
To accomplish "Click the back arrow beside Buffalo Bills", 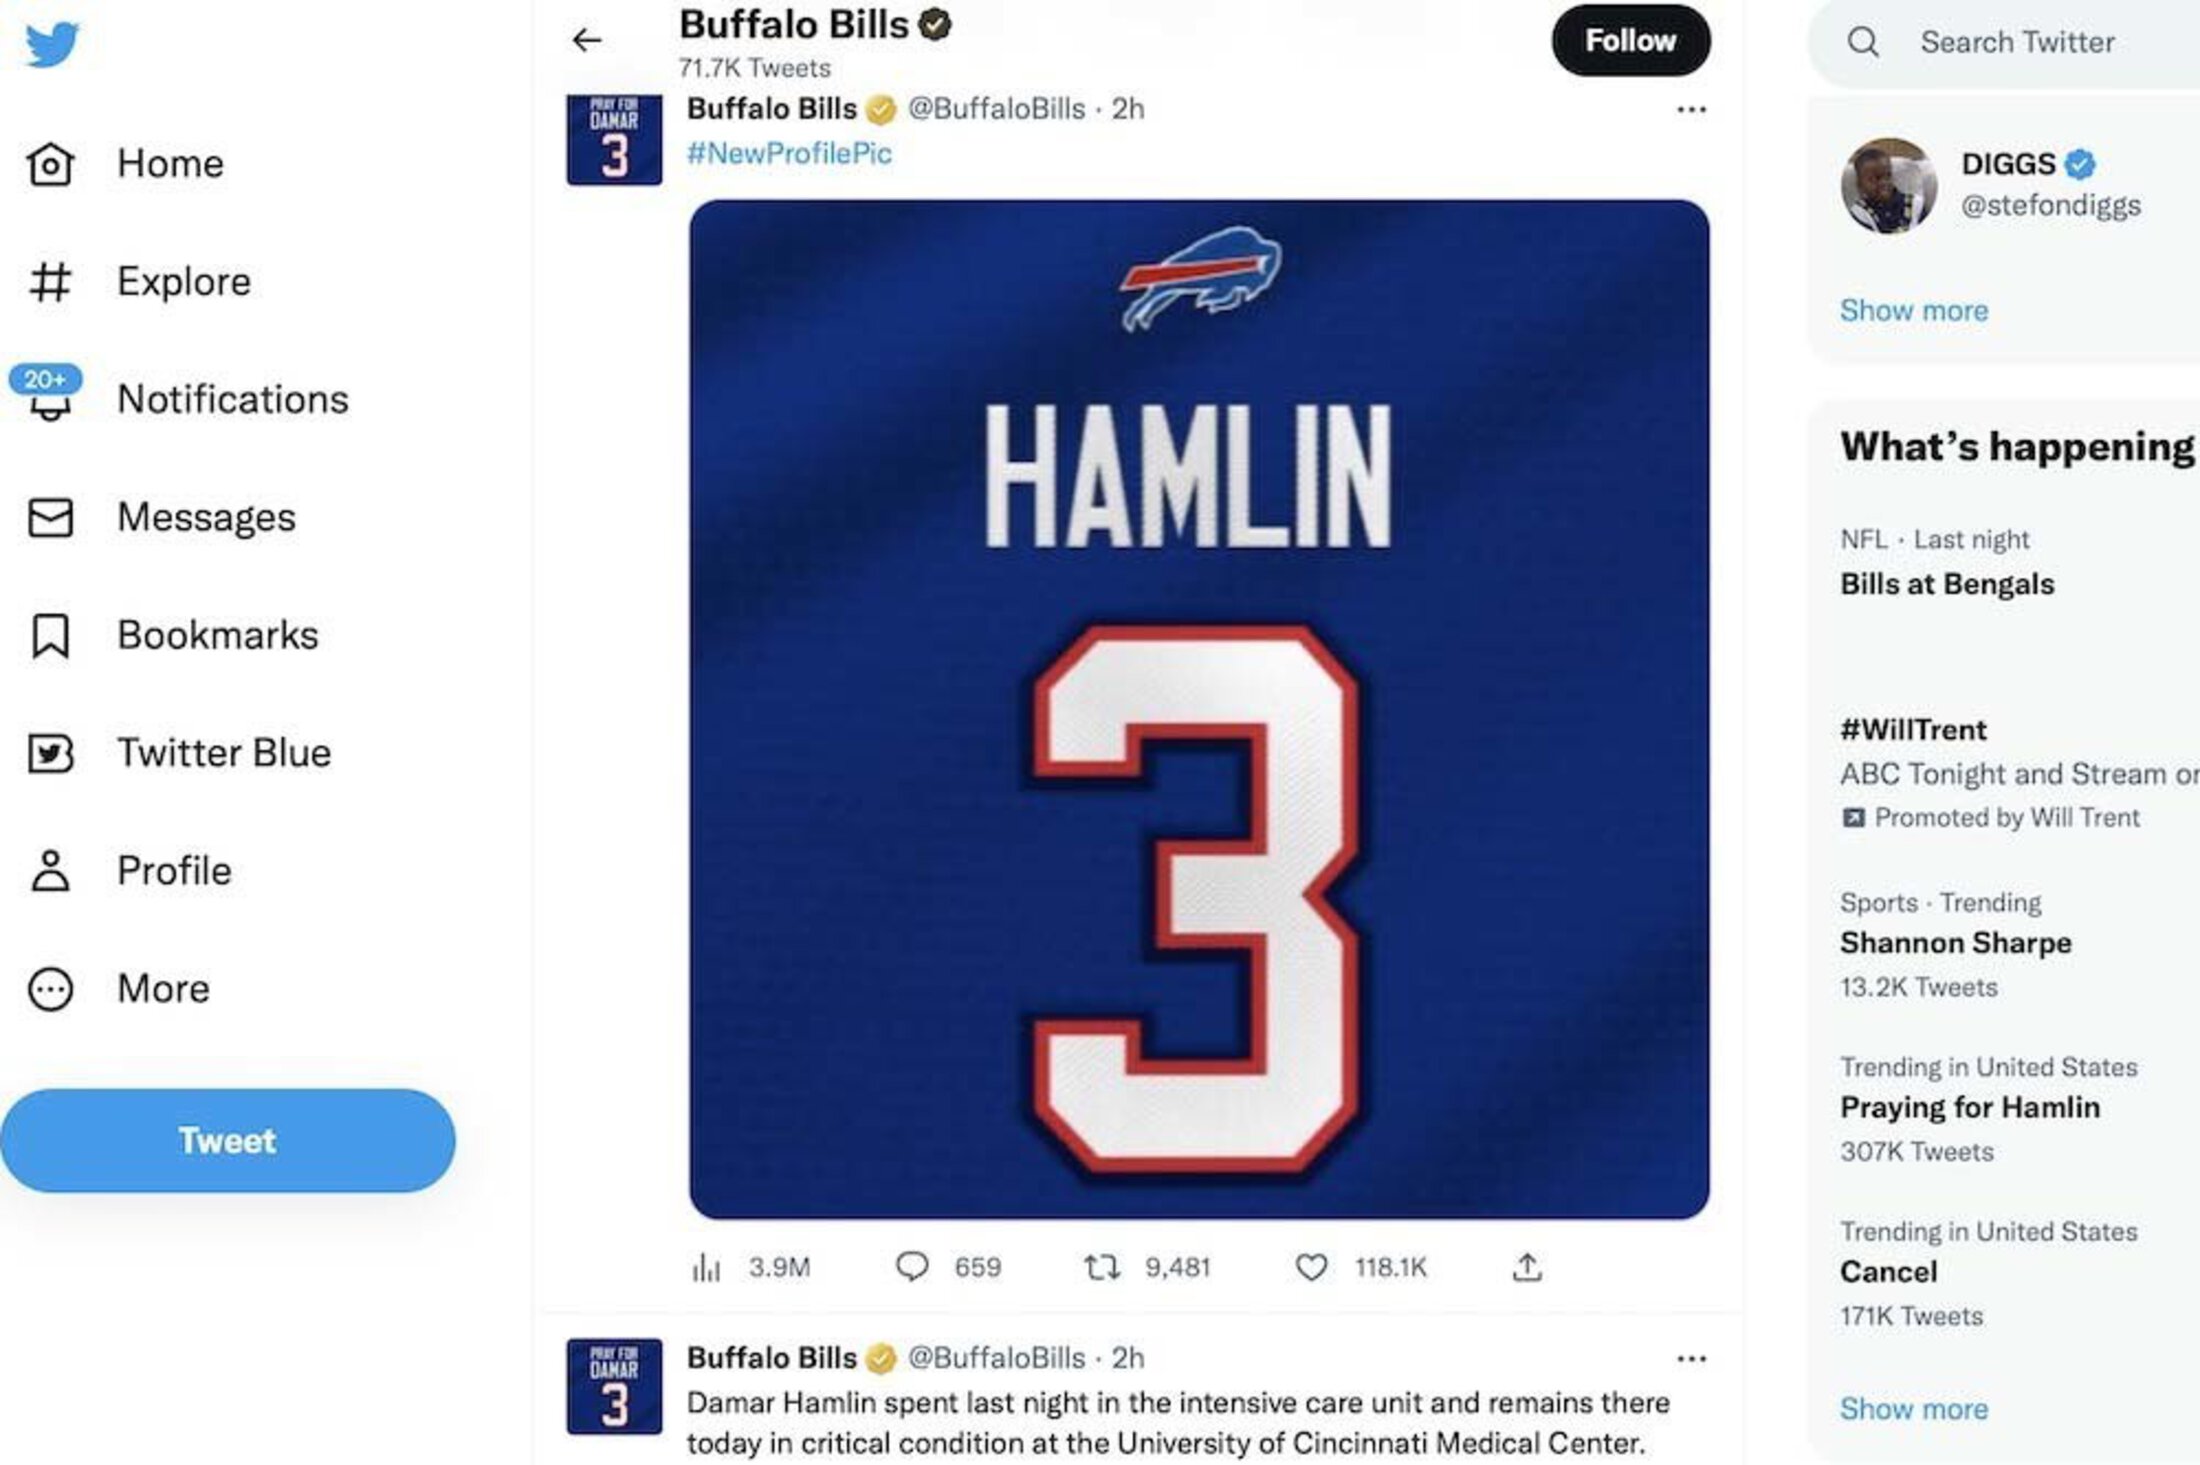I will [x=587, y=40].
